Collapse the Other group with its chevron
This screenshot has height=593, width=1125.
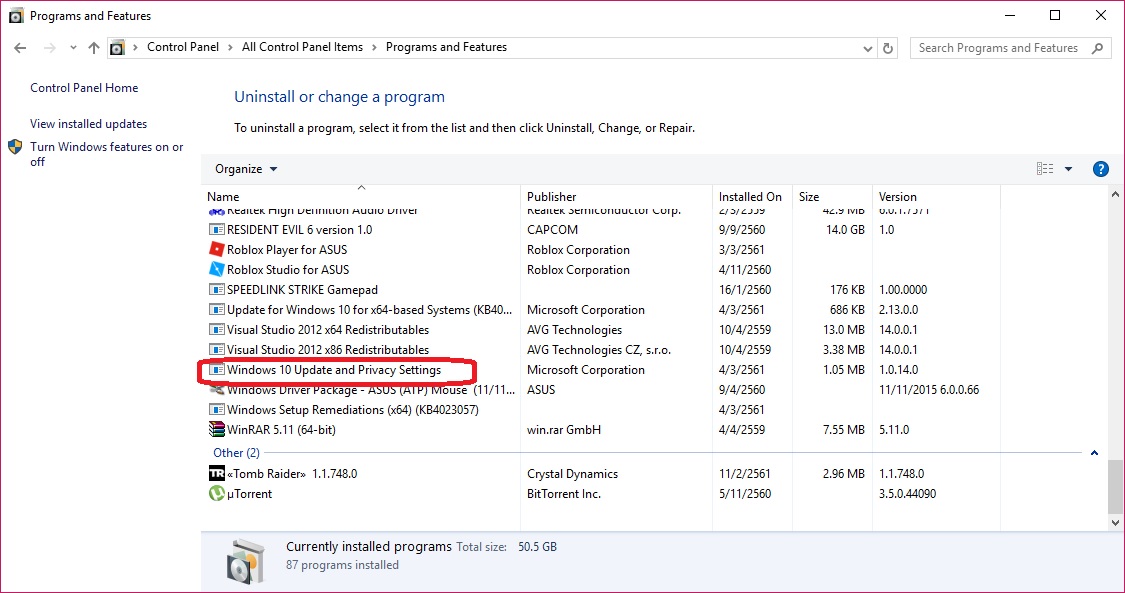[1094, 453]
